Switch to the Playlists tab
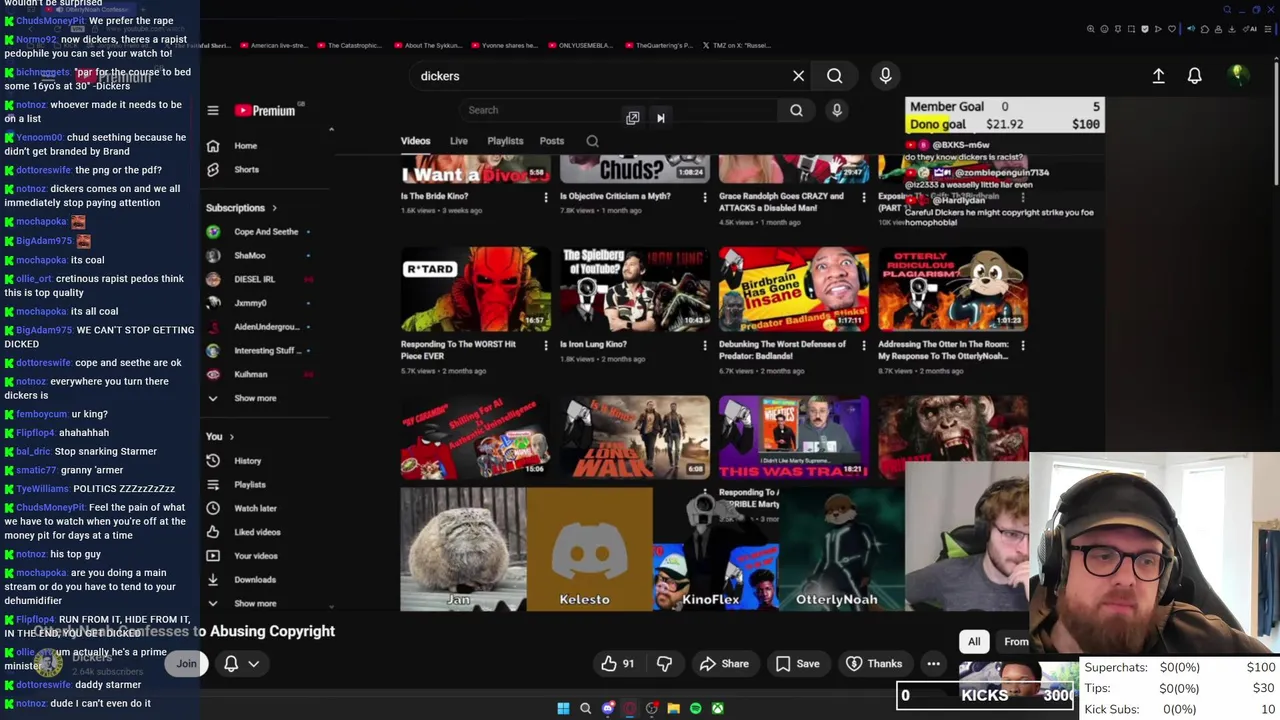The image size is (1280, 720). click(505, 141)
